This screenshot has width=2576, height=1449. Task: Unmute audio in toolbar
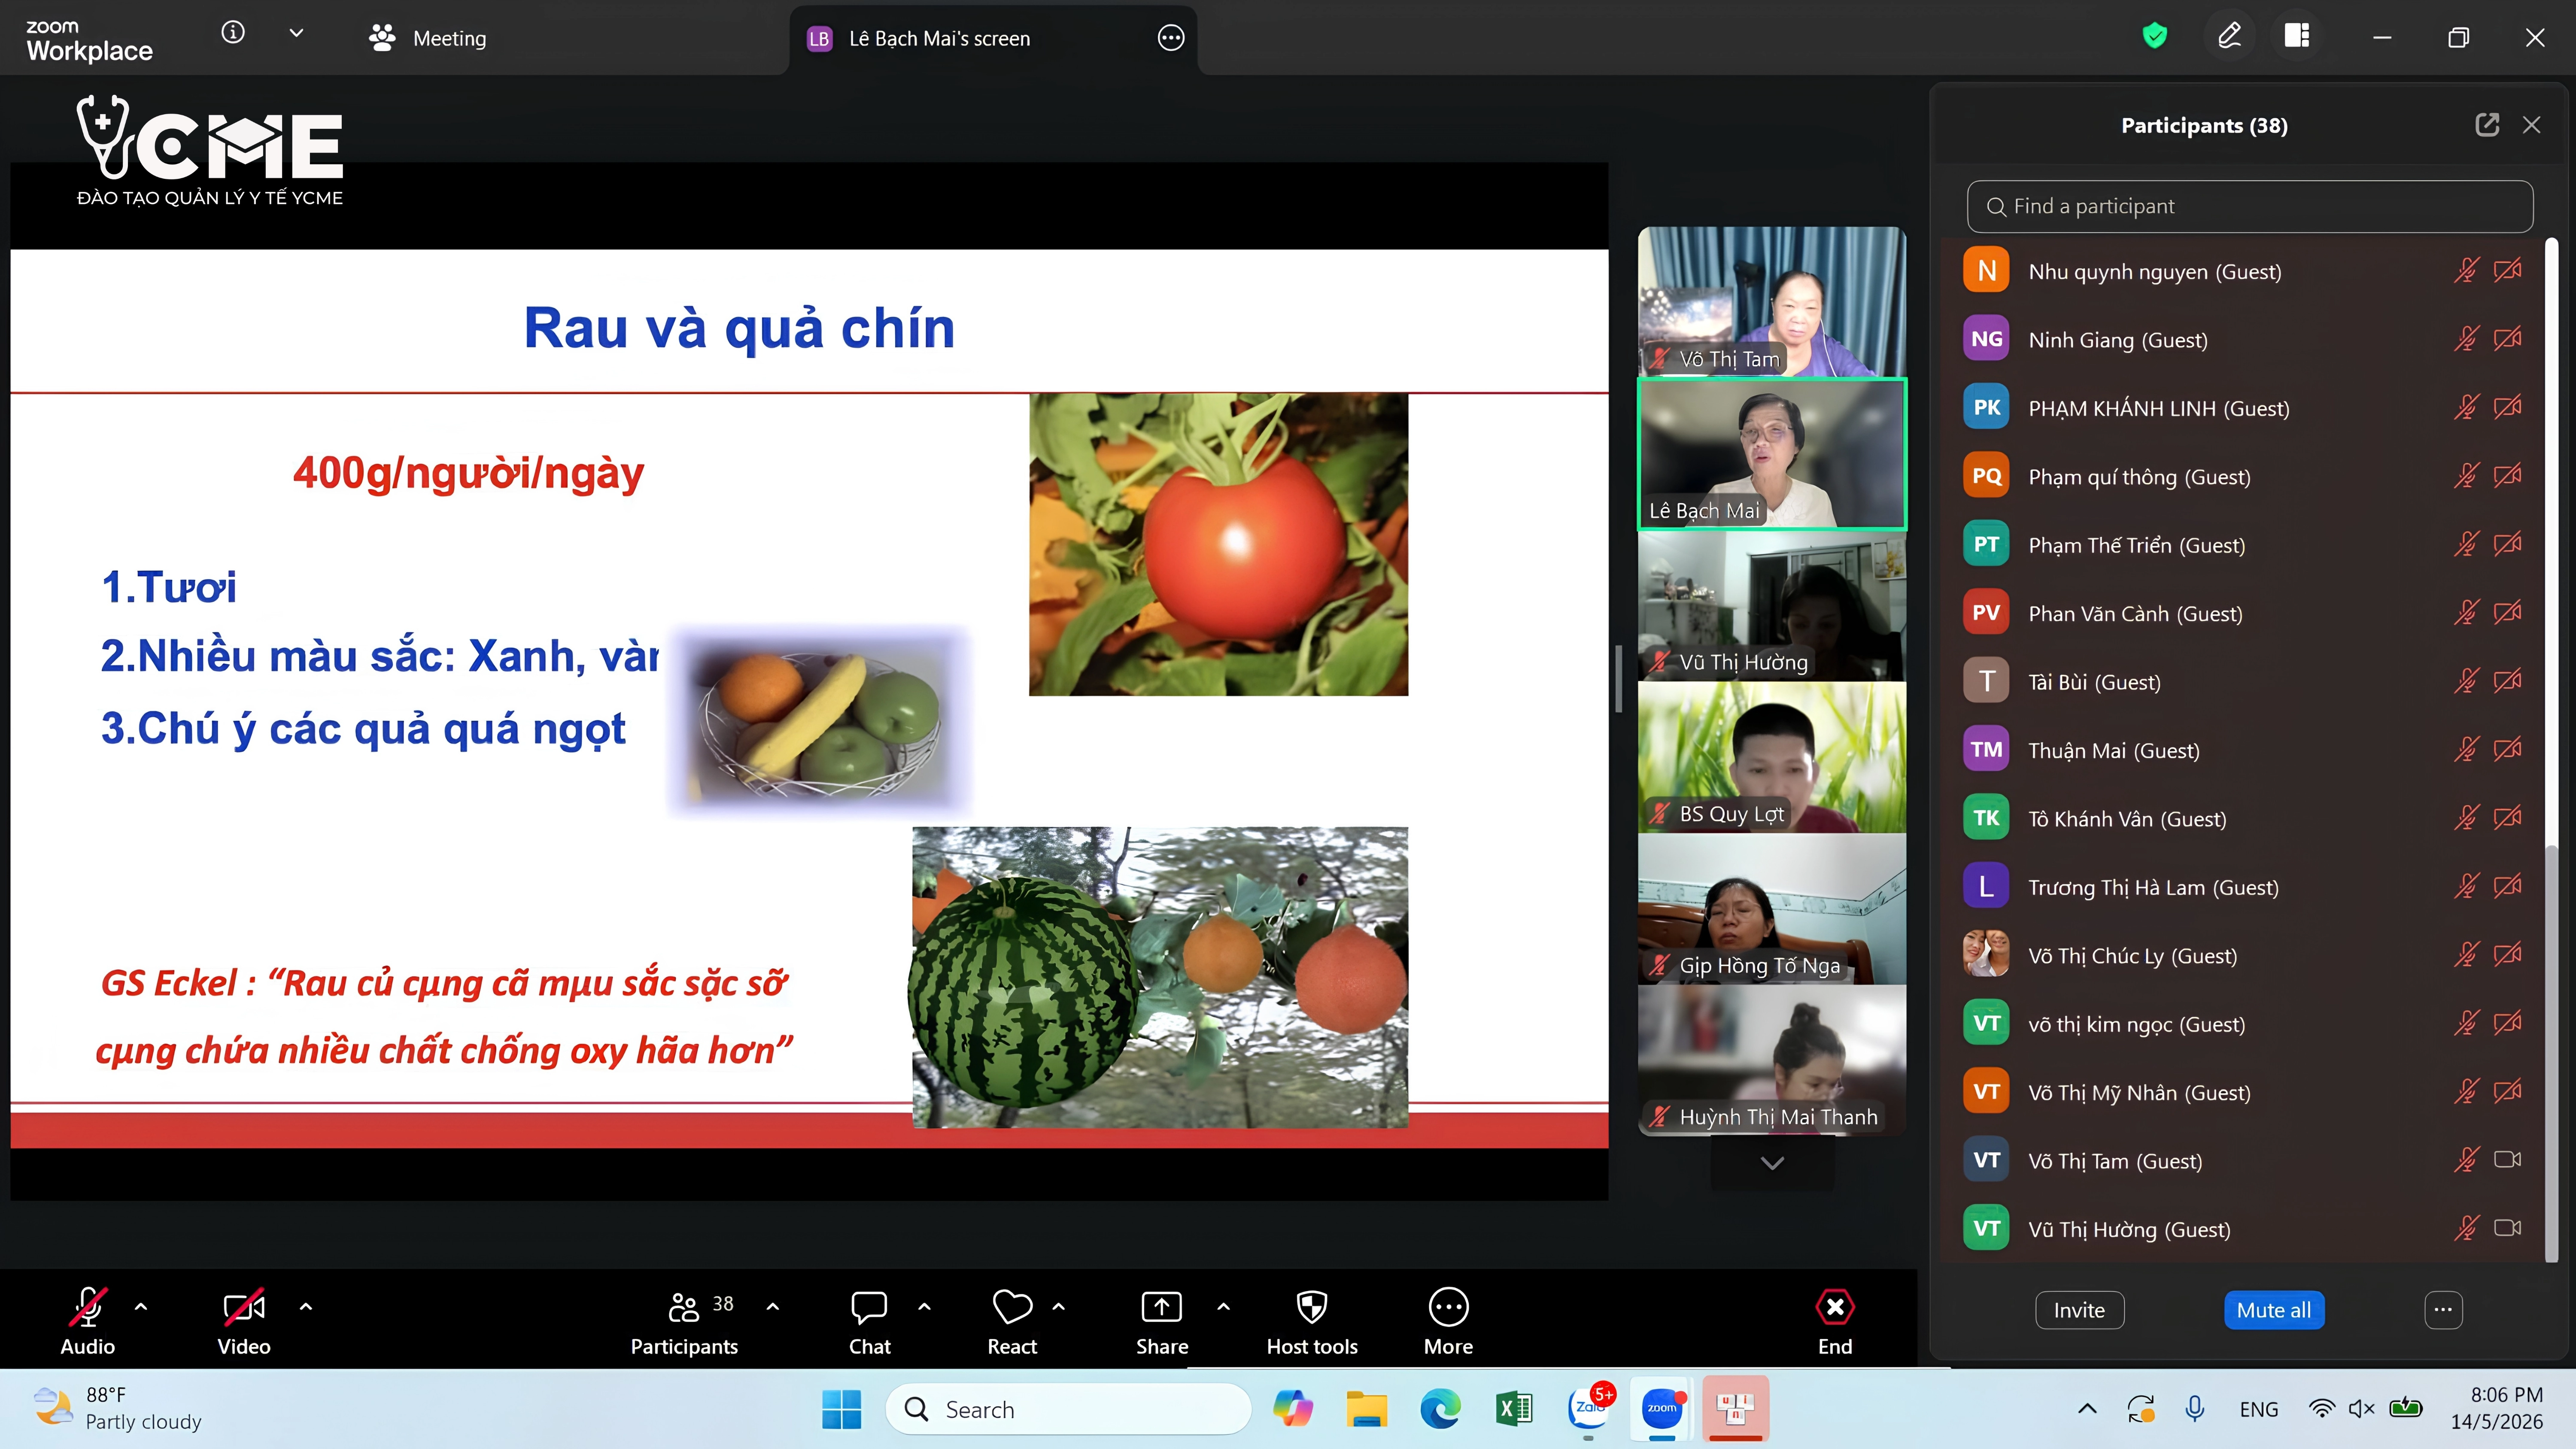point(88,1320)
